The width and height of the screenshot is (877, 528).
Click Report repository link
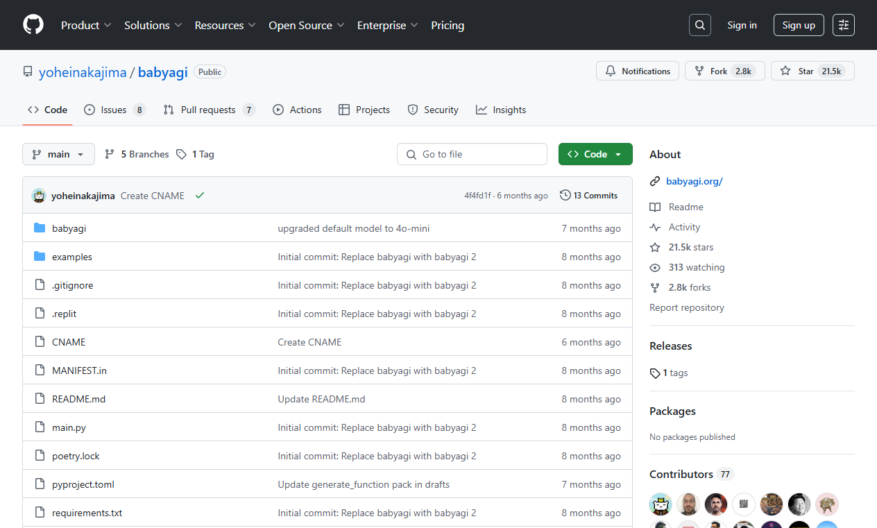pos(686,308)
